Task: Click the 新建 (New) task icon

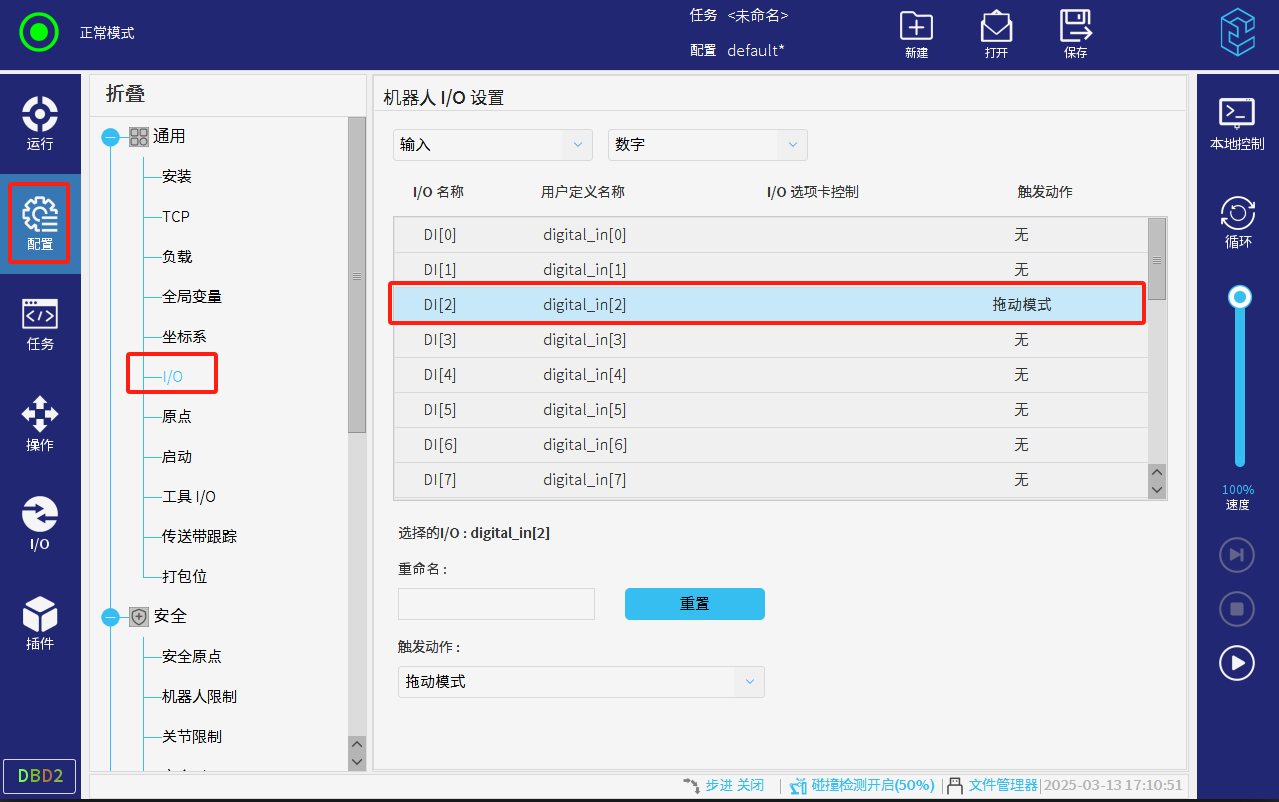Action: 916,34
